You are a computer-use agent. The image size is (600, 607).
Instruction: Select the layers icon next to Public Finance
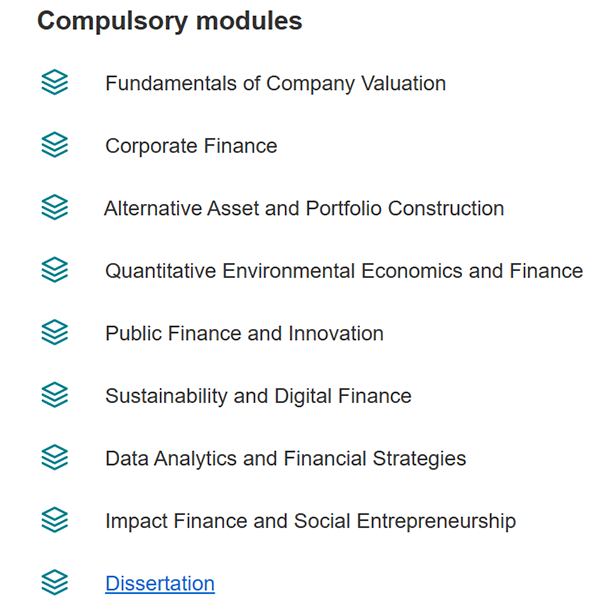coord(55,332)
